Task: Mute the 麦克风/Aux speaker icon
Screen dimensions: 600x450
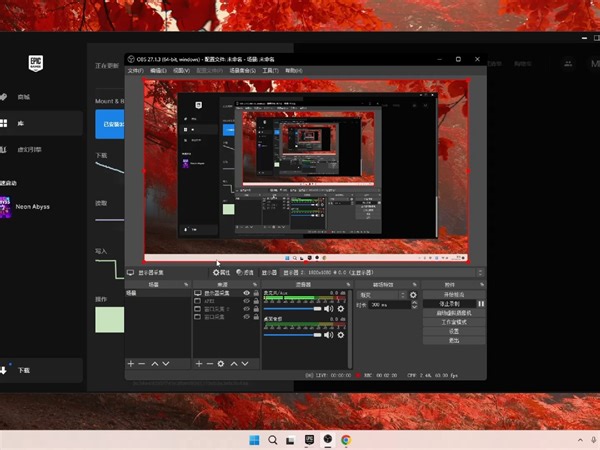Action: [x=328, y=309]
